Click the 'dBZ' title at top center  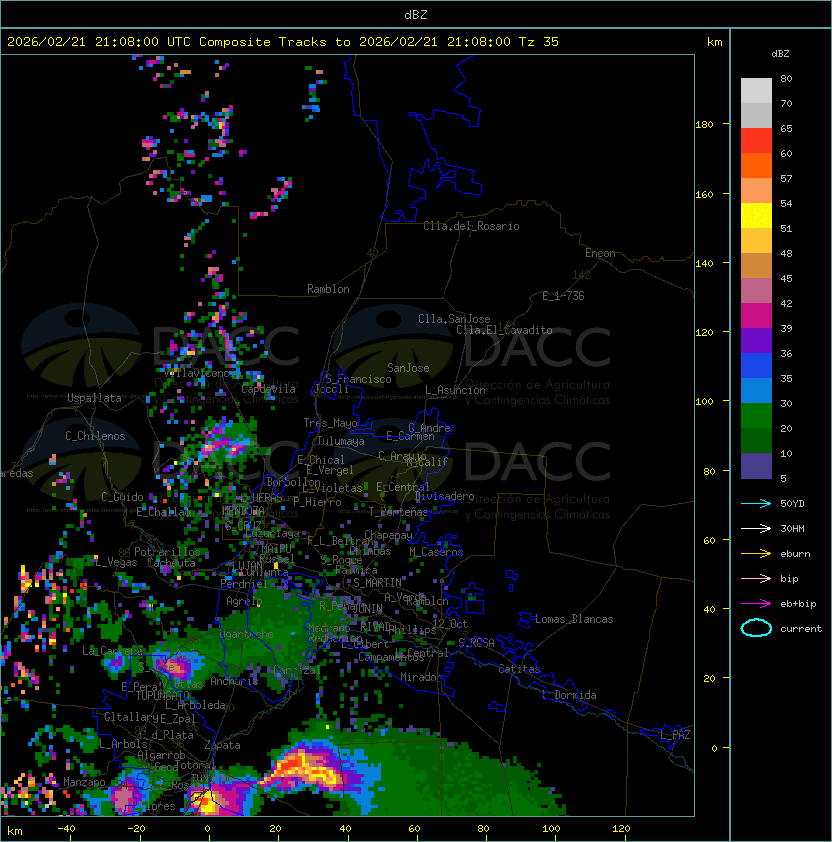[416, 15]
